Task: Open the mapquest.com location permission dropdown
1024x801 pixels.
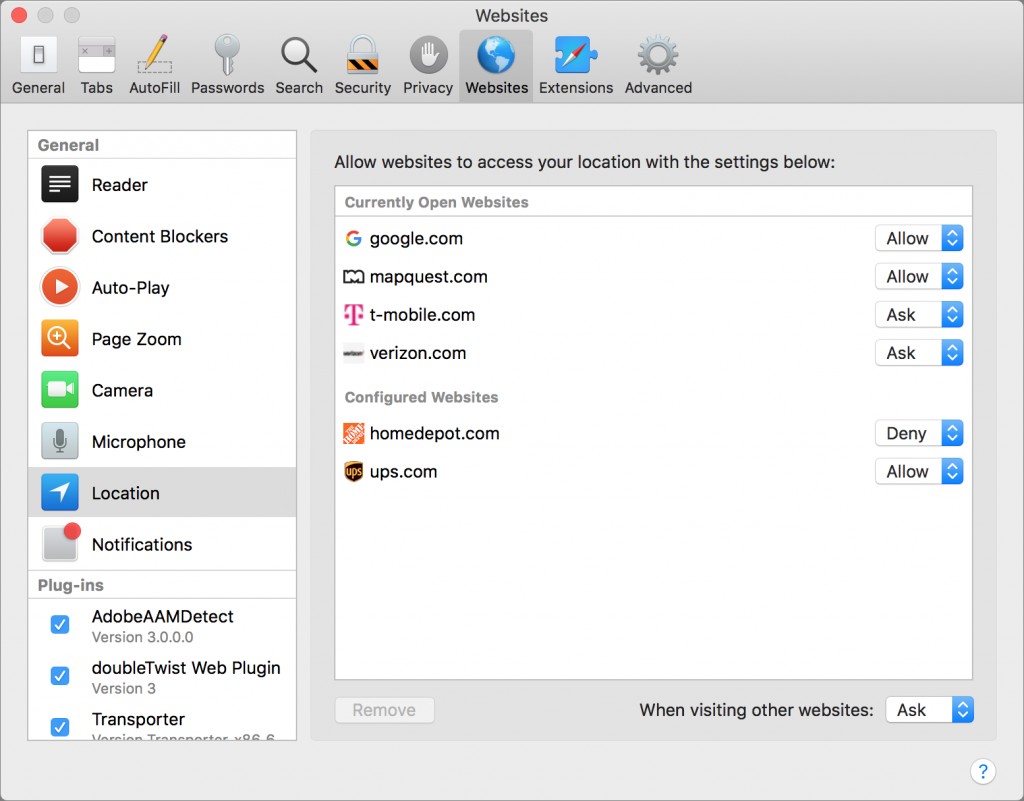Action: [919, 277]
